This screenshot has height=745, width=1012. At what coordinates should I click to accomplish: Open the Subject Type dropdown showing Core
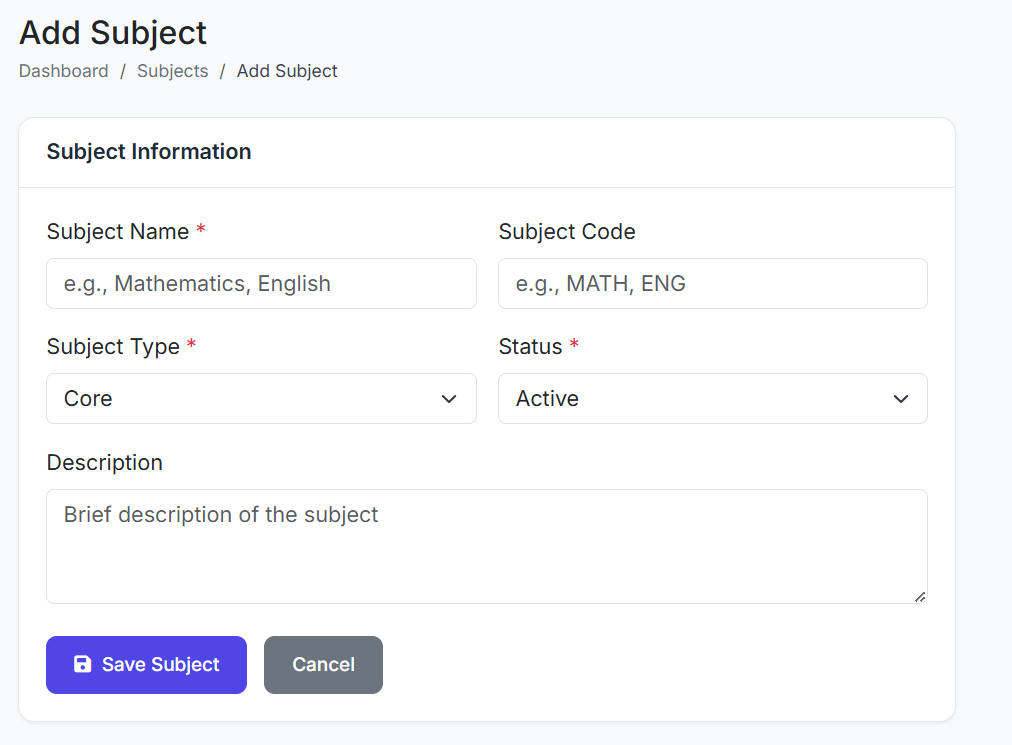(260, 399)
